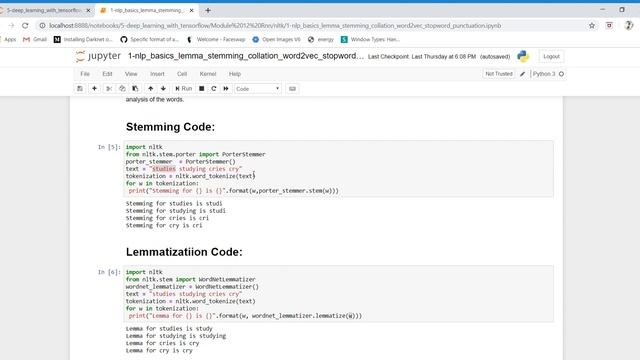Bookmark this page with star icon
The height and width of the screenshot is (360, 640).
(592, 25)
